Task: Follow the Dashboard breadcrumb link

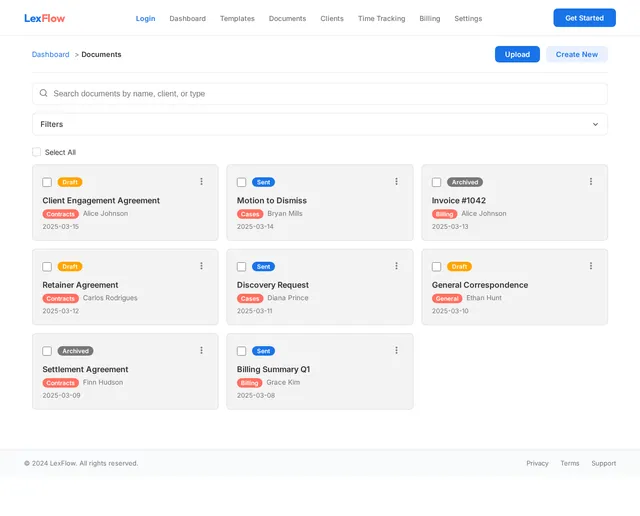Action: click(51, 54)
